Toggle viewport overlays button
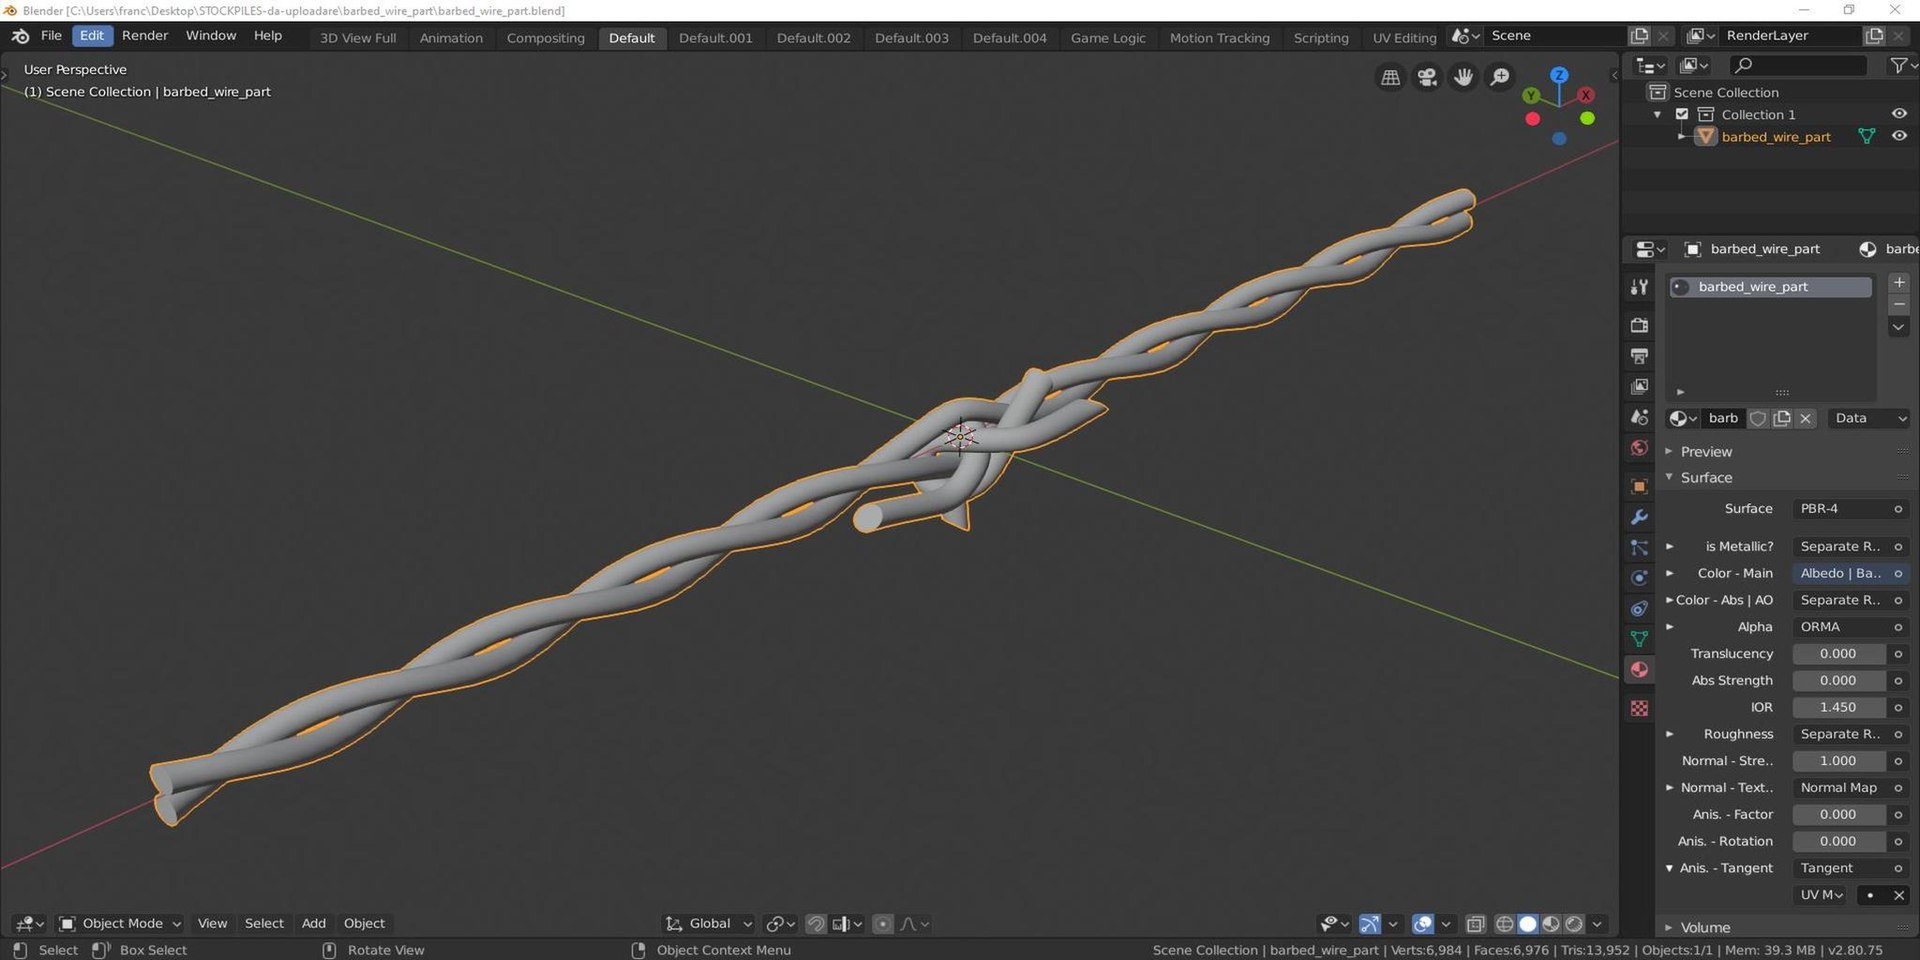The height and width of the screenshot is (960, 1920). [x=1422, y=924]
